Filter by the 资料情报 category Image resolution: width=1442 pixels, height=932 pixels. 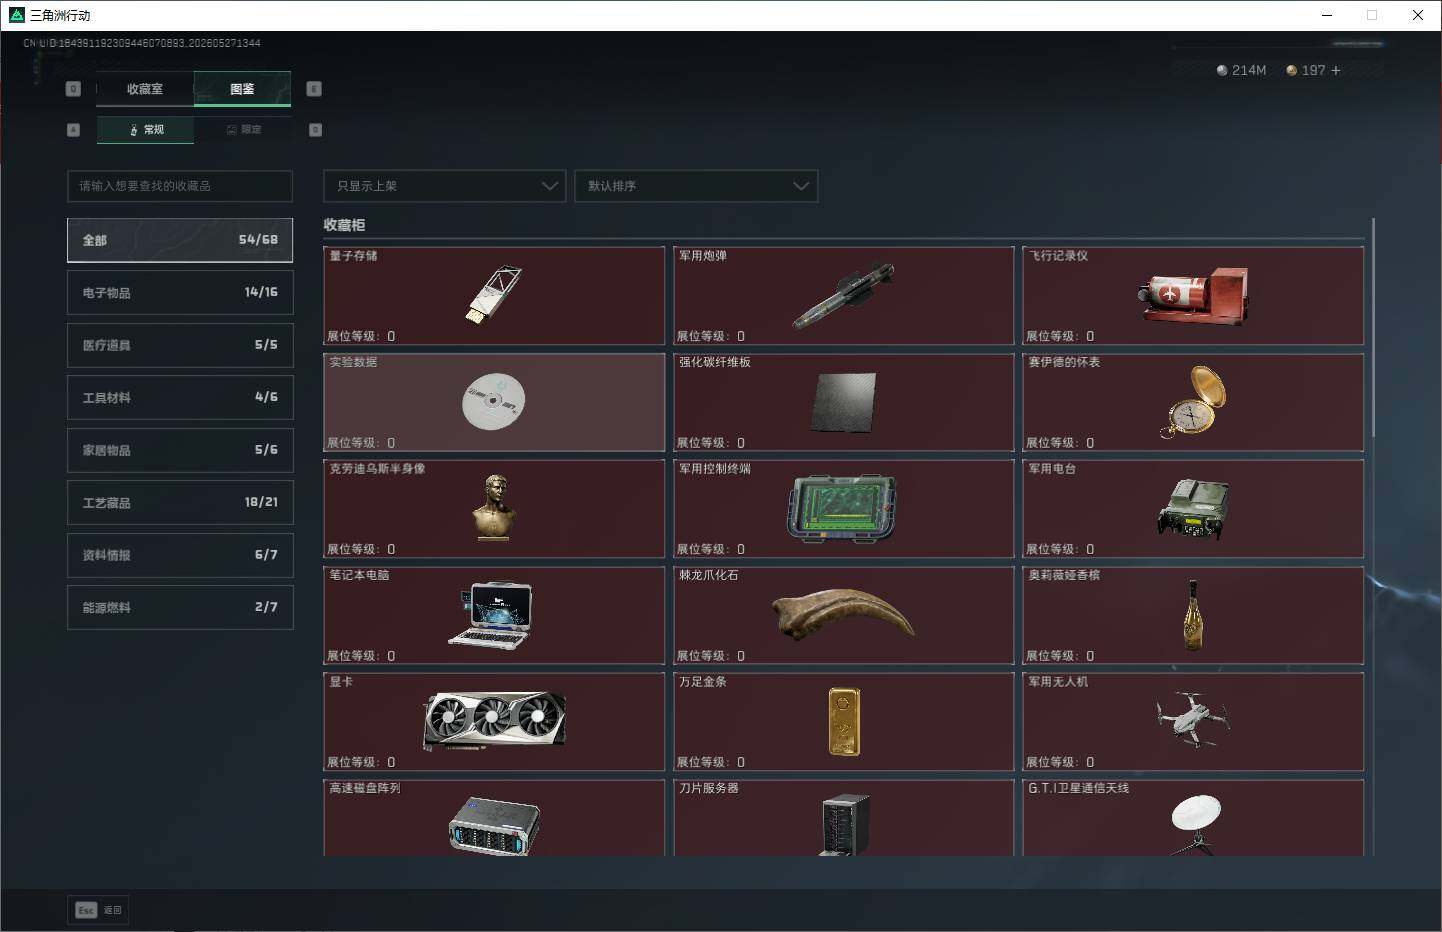pyautogui.click(x=180, y=555)
